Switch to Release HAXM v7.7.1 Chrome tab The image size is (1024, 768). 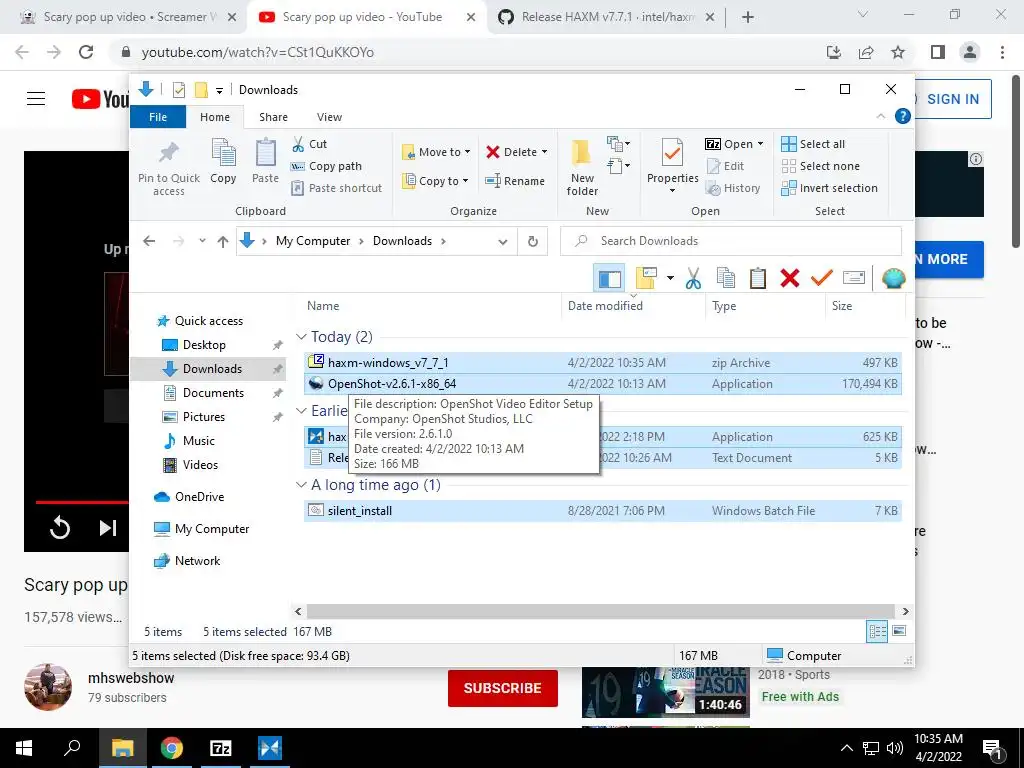605,17
